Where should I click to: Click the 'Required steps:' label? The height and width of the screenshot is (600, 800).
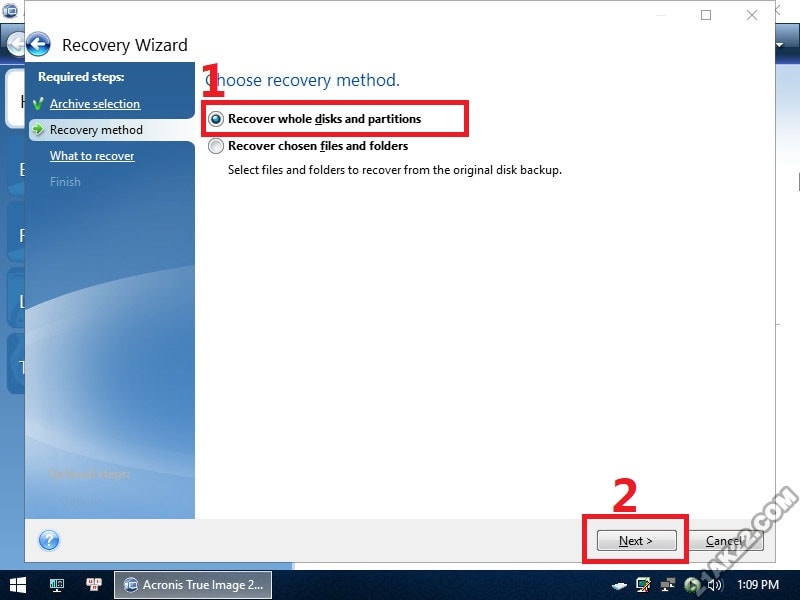click(81, 77)
